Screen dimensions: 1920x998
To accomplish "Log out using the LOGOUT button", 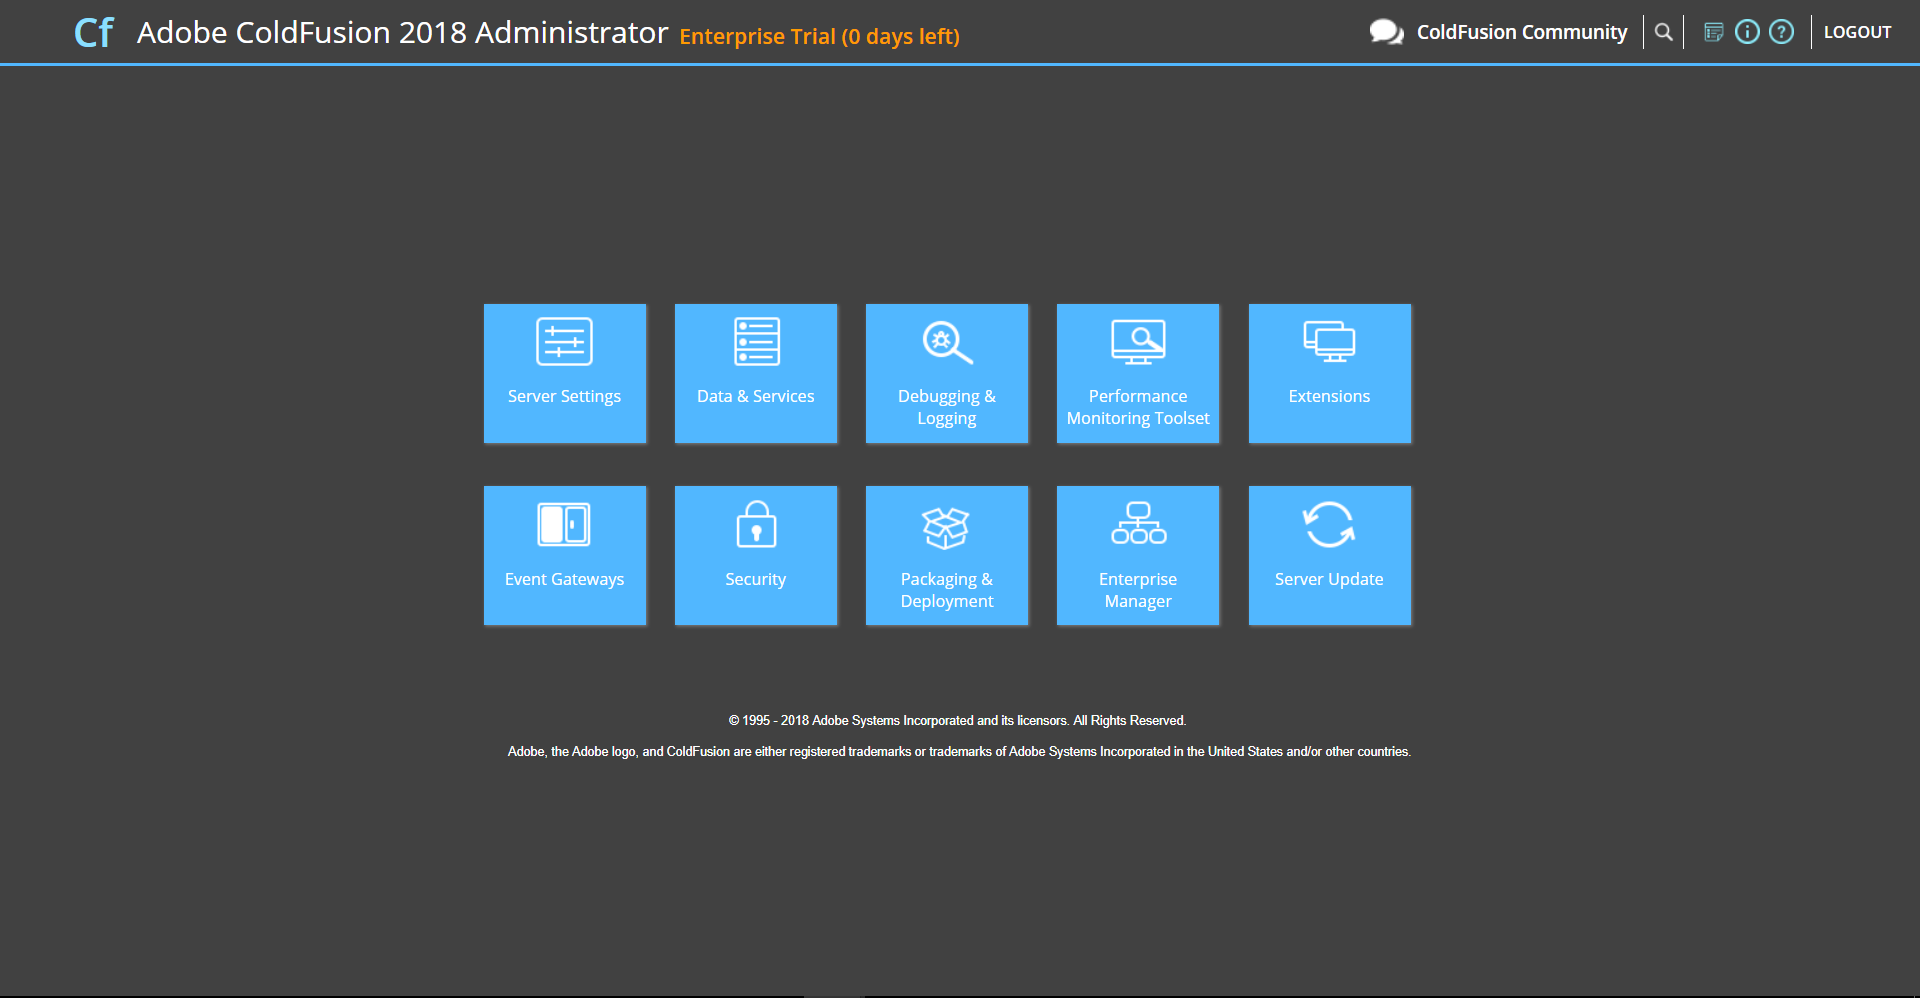I will click(x=1857, y=32).
